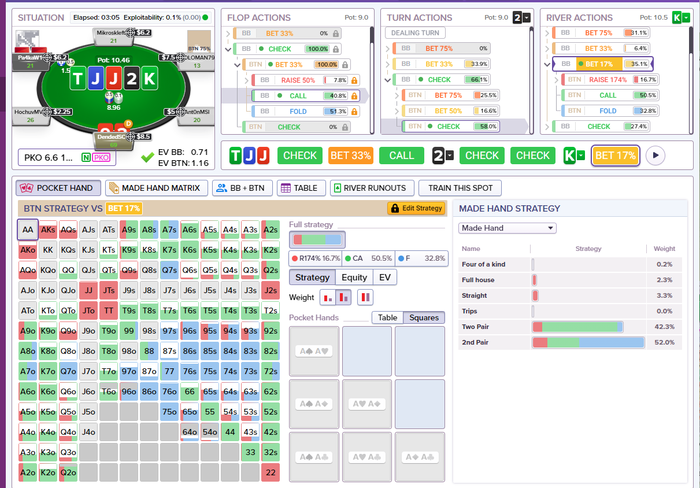Select the EV view toggle
The image size is (700, 488).
pos(385,277)
